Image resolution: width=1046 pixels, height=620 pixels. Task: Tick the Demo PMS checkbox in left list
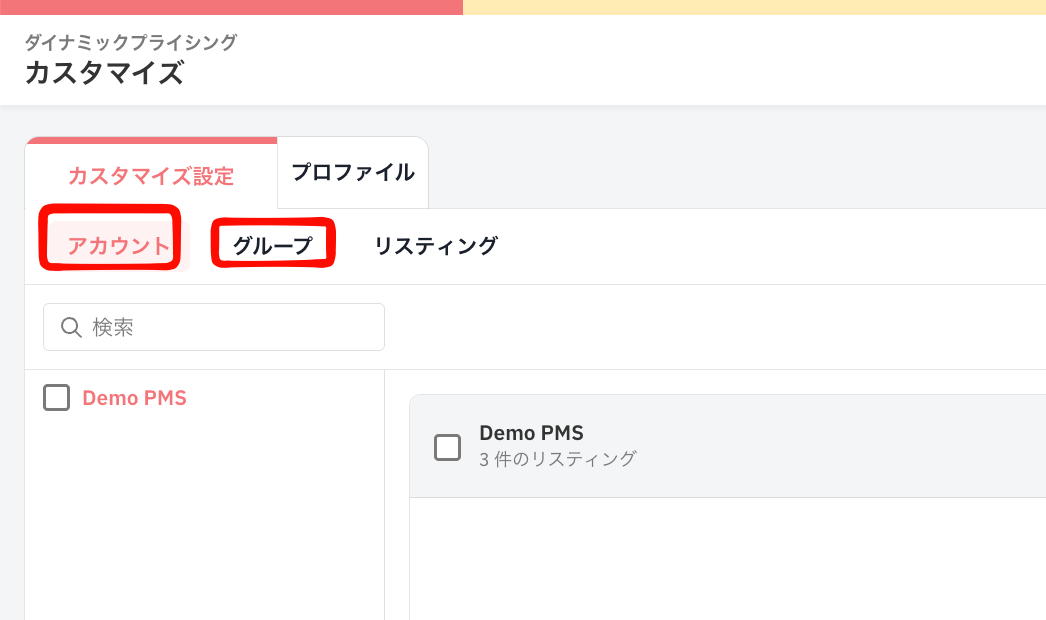tap(57, 398)
